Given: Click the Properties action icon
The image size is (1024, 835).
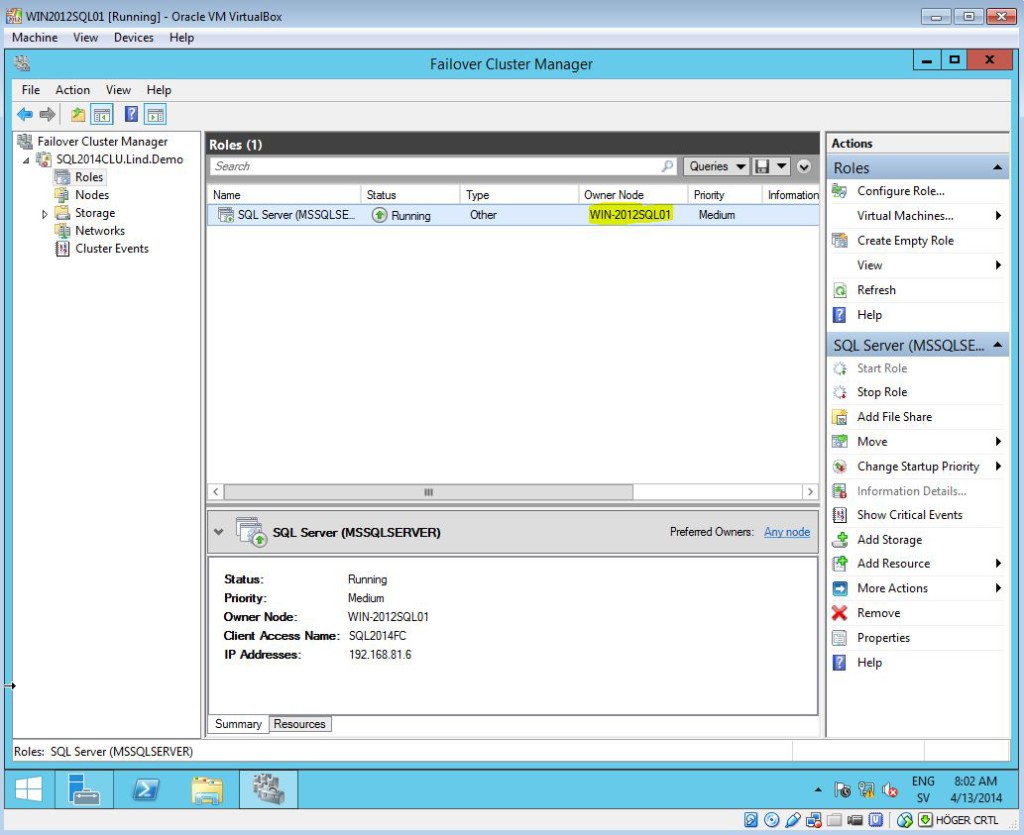Looking at the screenshot, I should coord(840,638).
